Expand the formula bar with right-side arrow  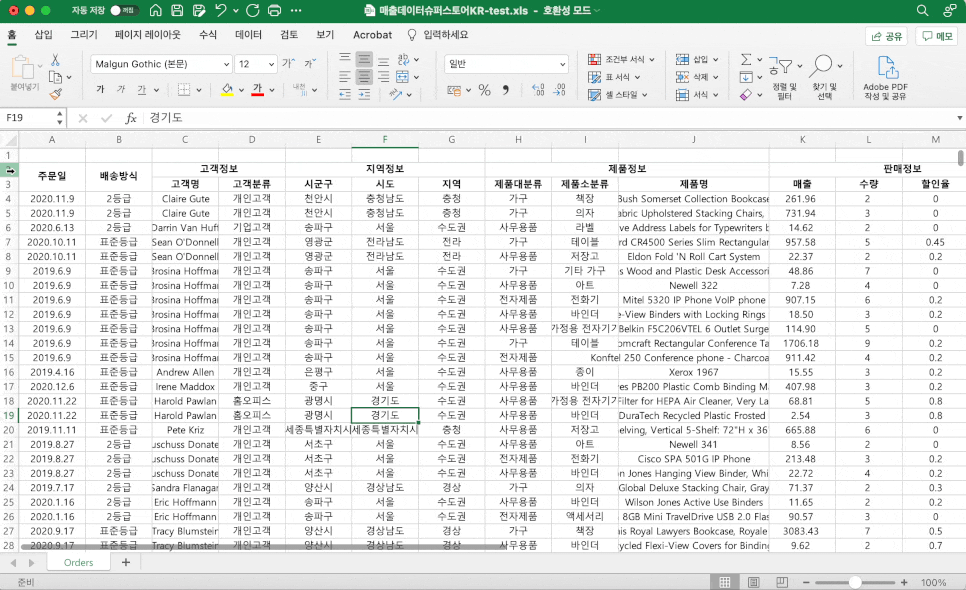959,118
